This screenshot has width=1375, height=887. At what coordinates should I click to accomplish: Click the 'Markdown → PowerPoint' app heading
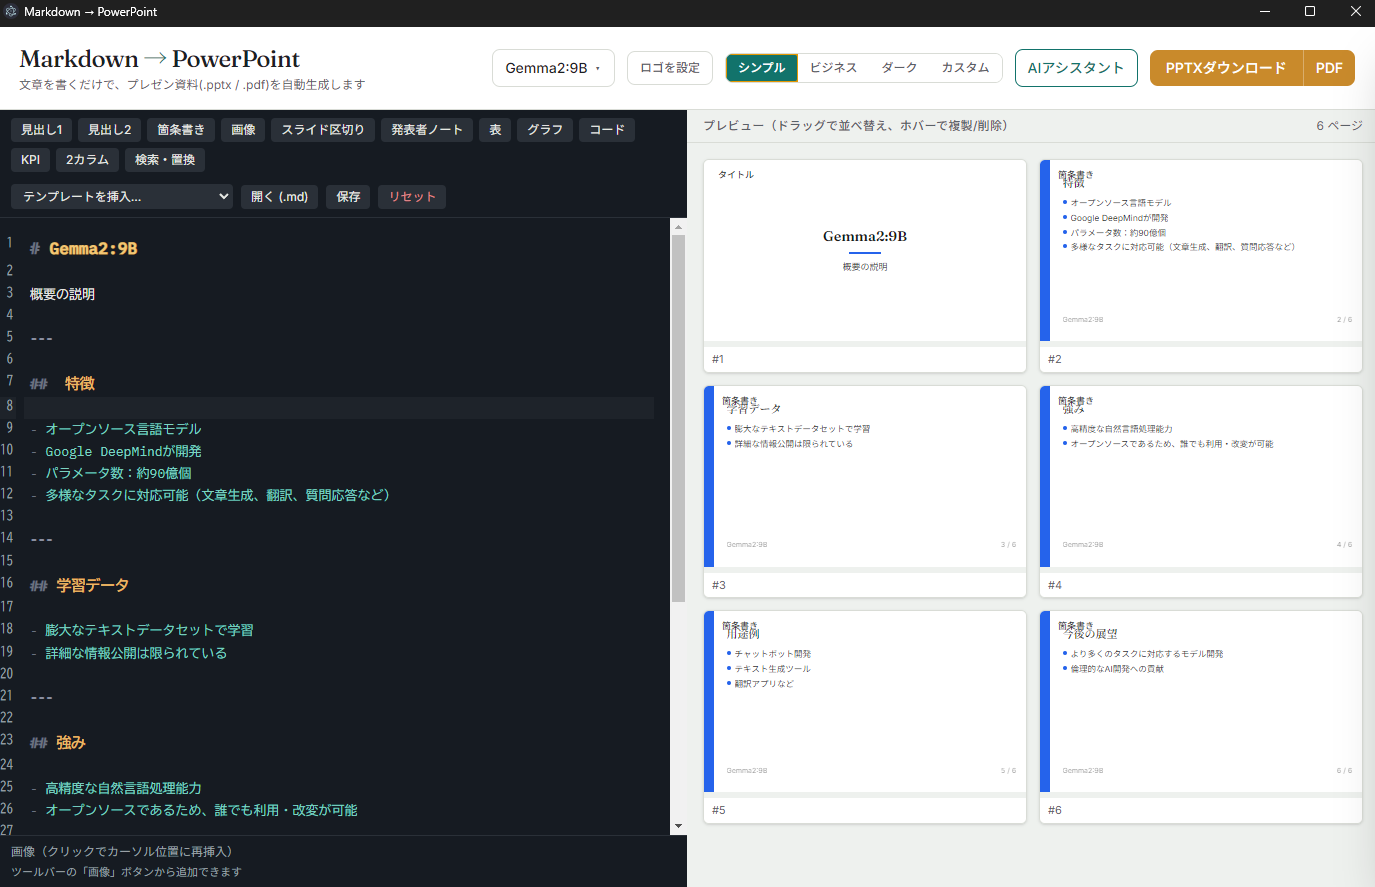click(160, 59)
